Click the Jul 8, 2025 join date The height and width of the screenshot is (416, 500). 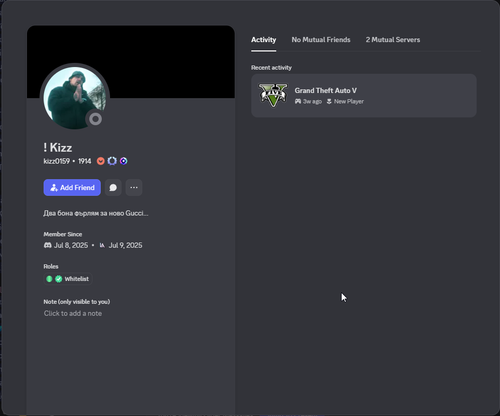pyautogui.click(x=71, y=245)
